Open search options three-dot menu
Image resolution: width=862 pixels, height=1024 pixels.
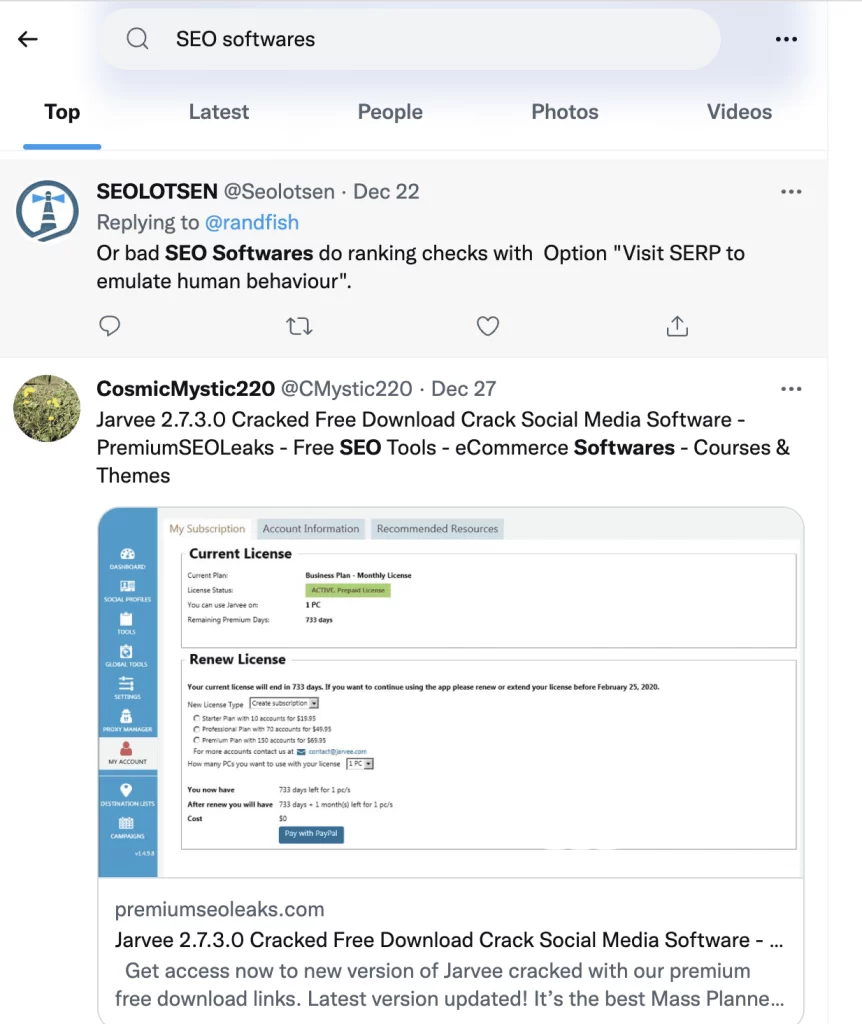point(786,39)
